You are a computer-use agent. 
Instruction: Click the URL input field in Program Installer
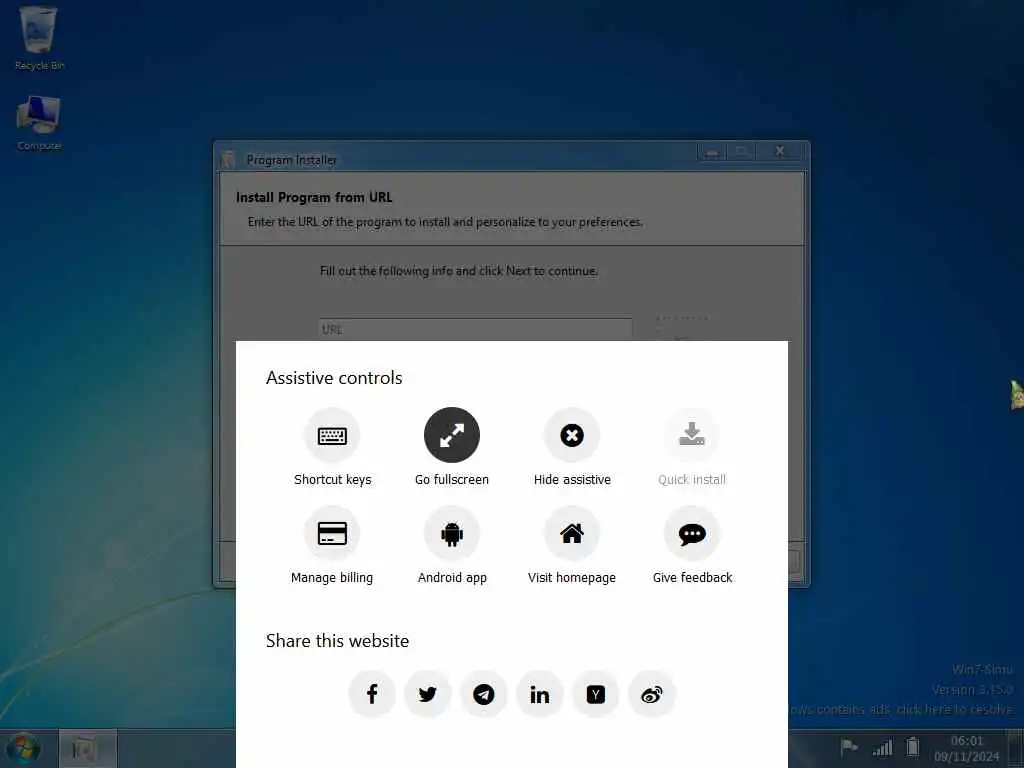[x=475, y=329]
